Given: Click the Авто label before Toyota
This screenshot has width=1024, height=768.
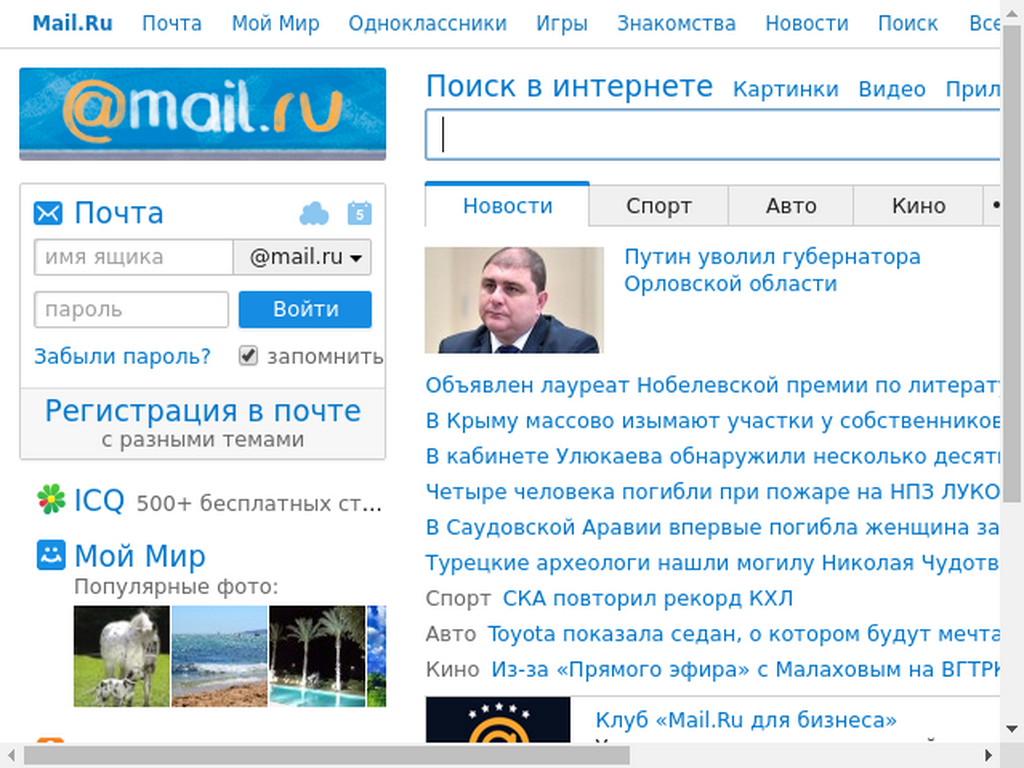Looking at the screenshot, I should click(451, 633).
